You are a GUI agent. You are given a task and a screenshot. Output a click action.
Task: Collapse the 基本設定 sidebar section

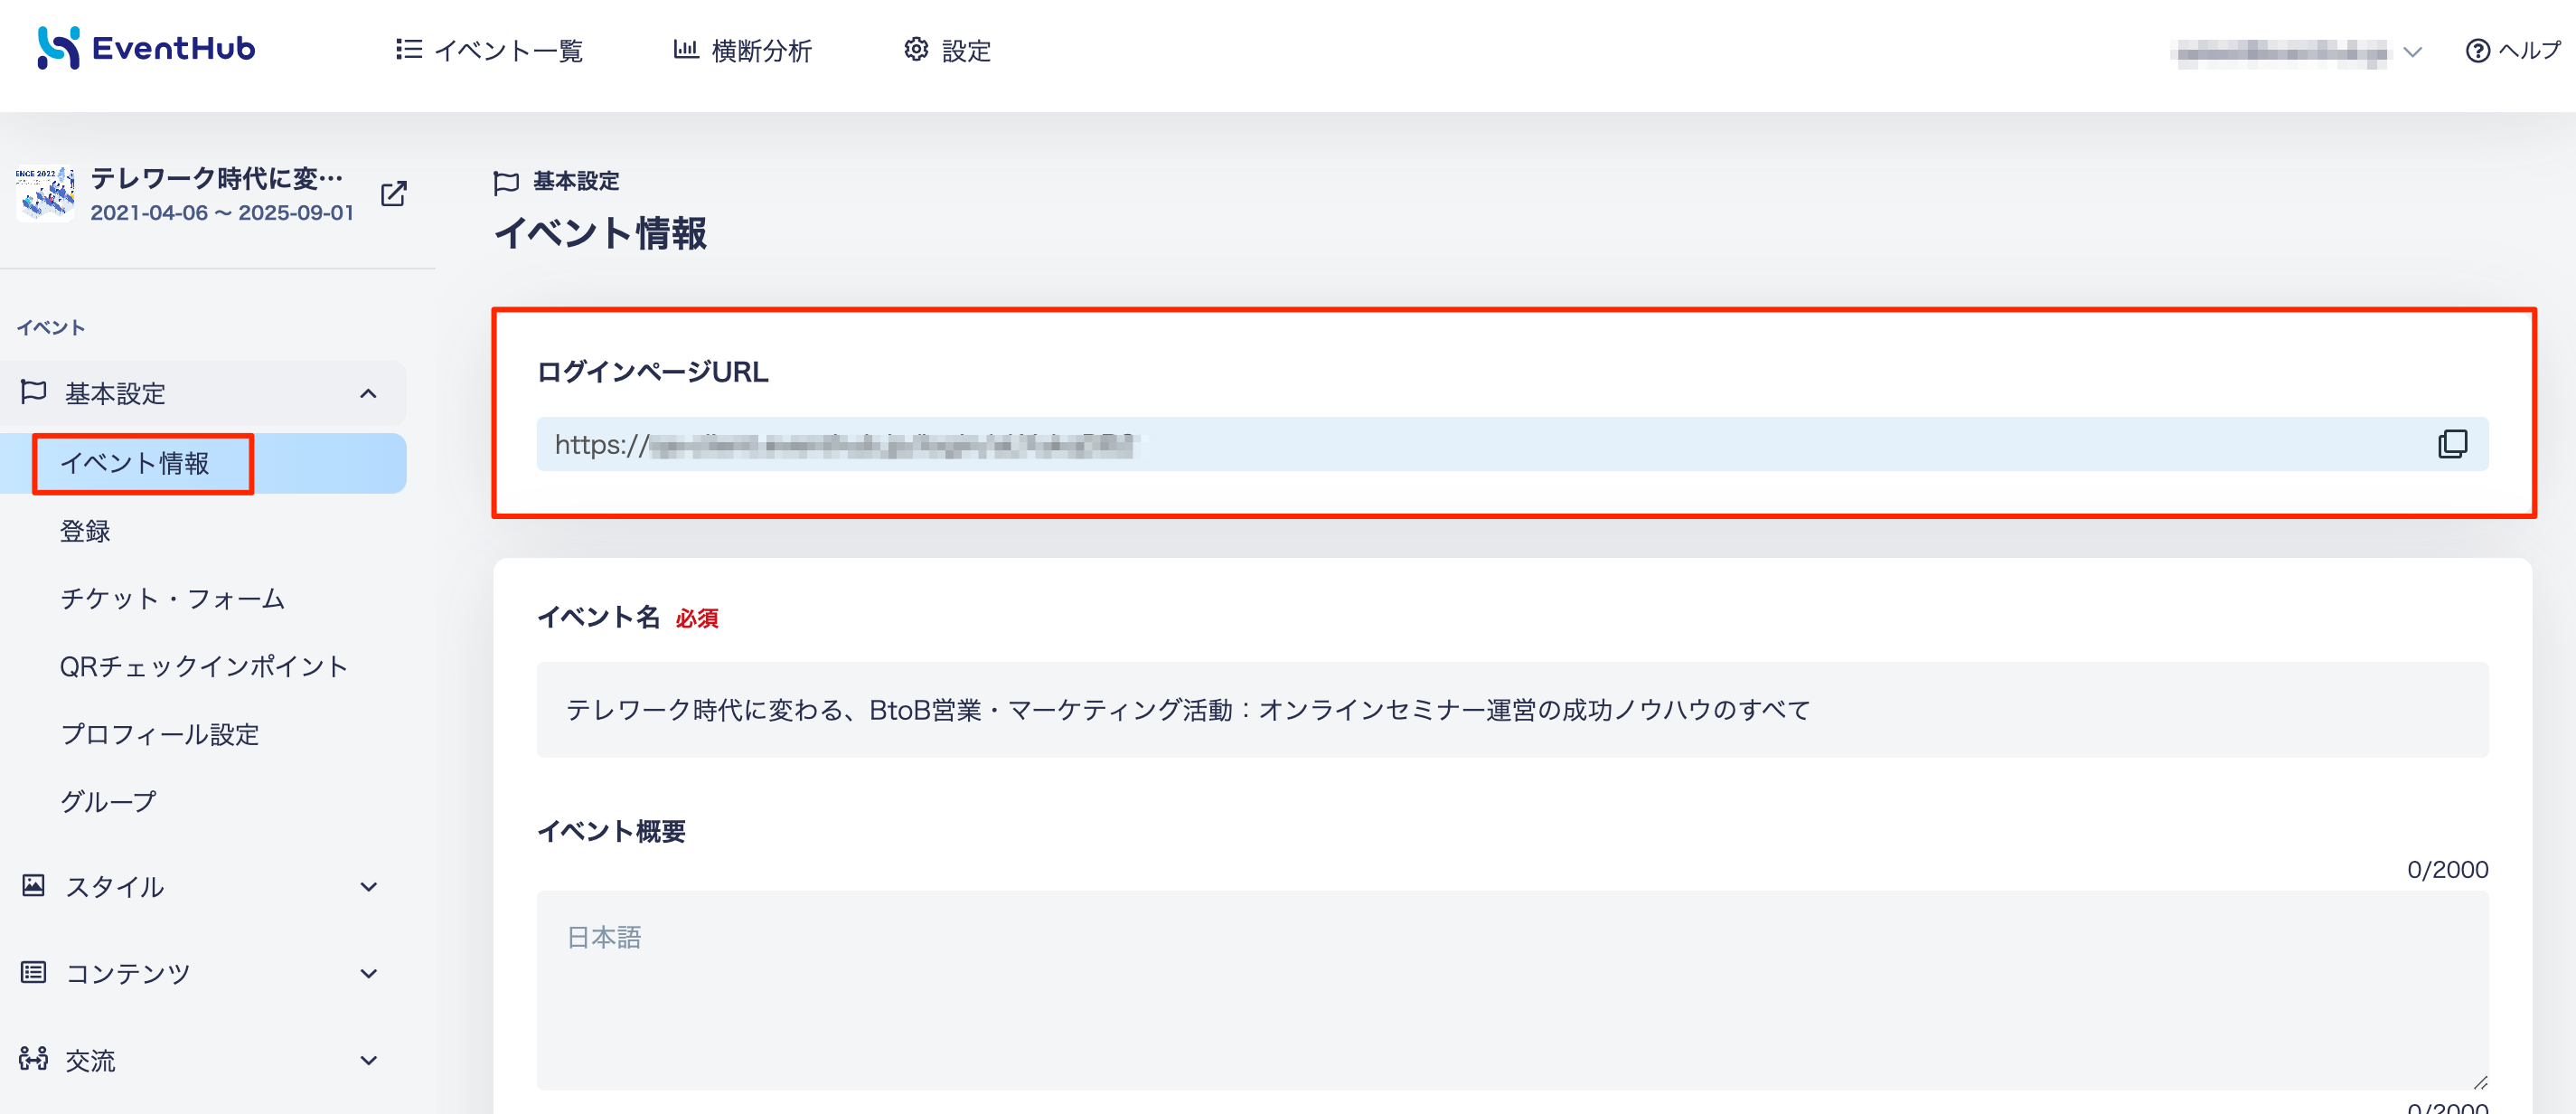coord(203,393)
